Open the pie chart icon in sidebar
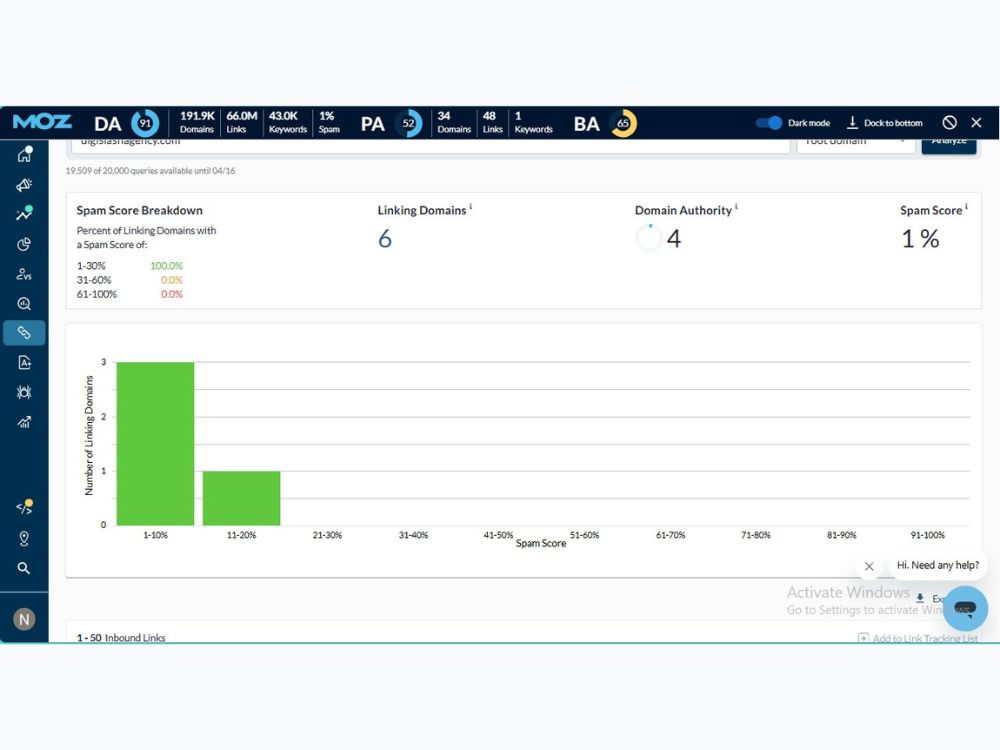 (24, 244)
